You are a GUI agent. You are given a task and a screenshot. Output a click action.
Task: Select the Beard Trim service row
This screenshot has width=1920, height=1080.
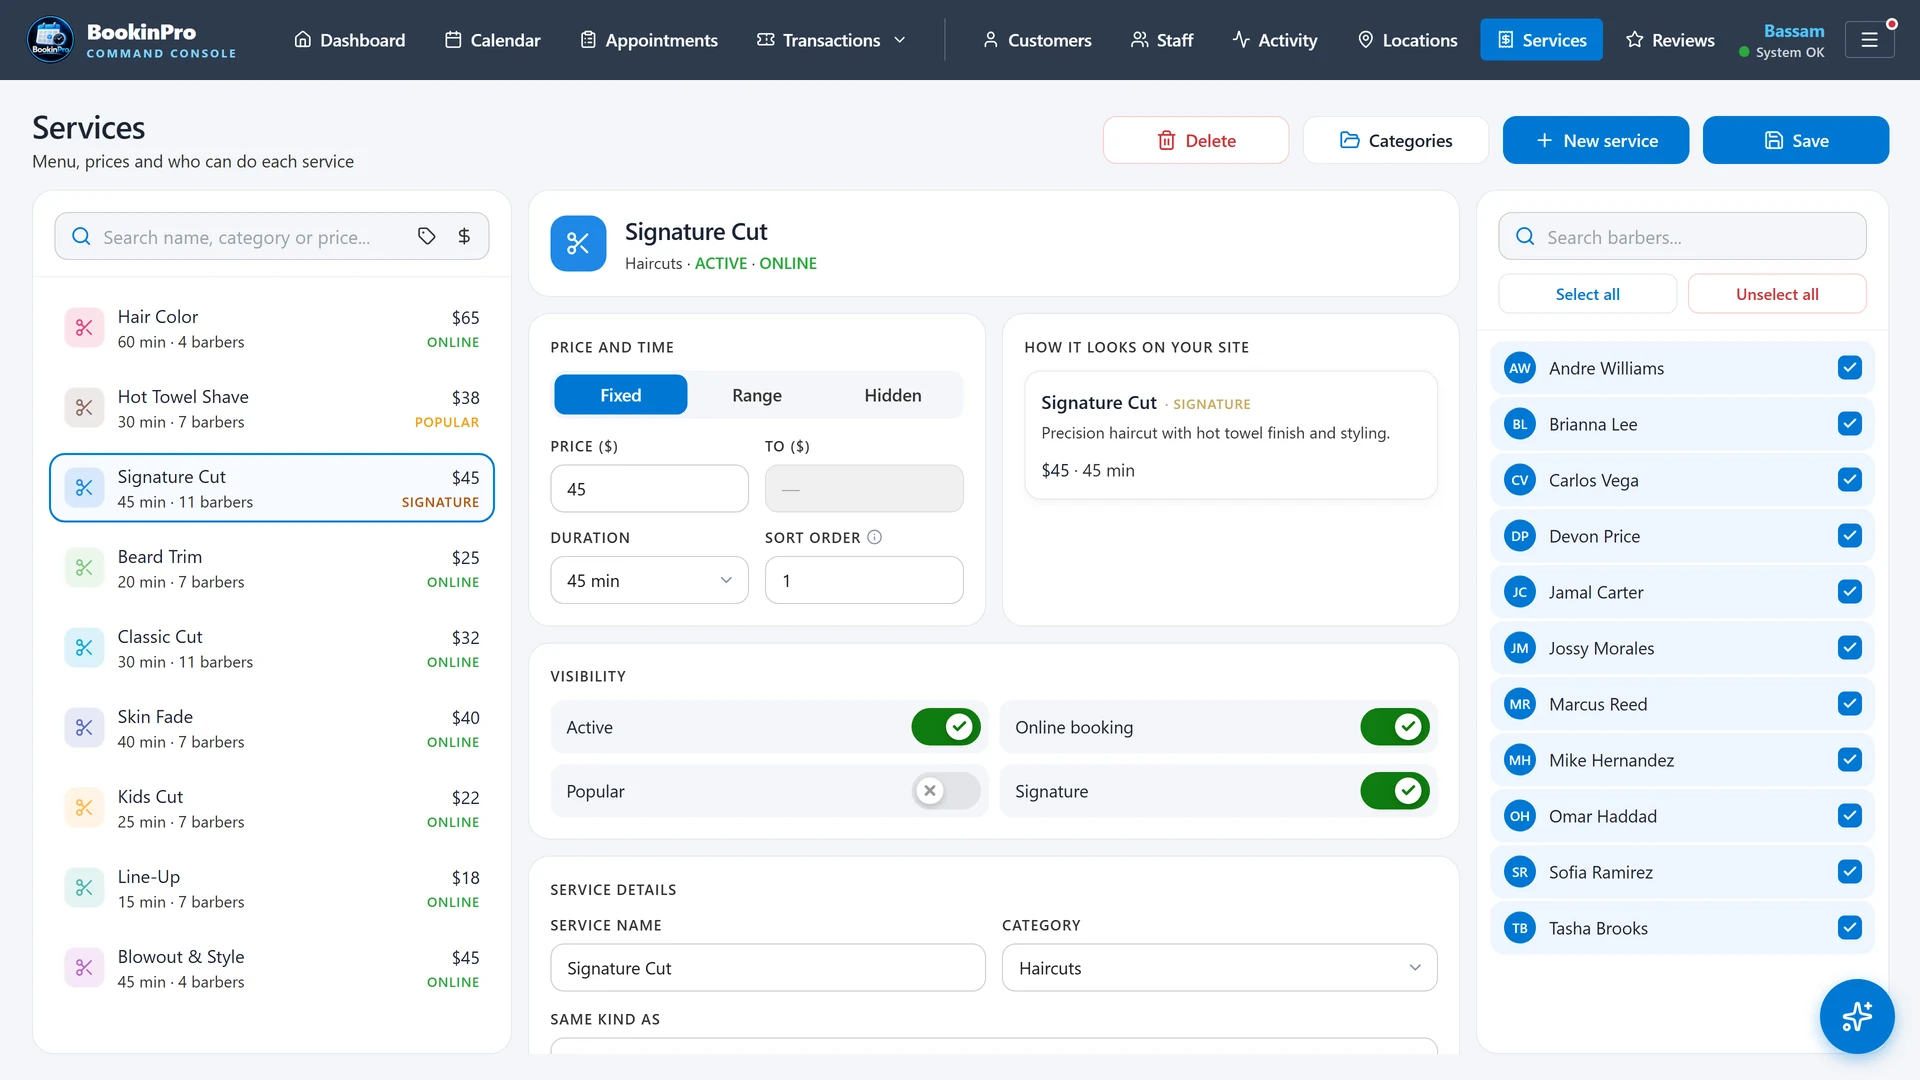click(x=272, y=568)
